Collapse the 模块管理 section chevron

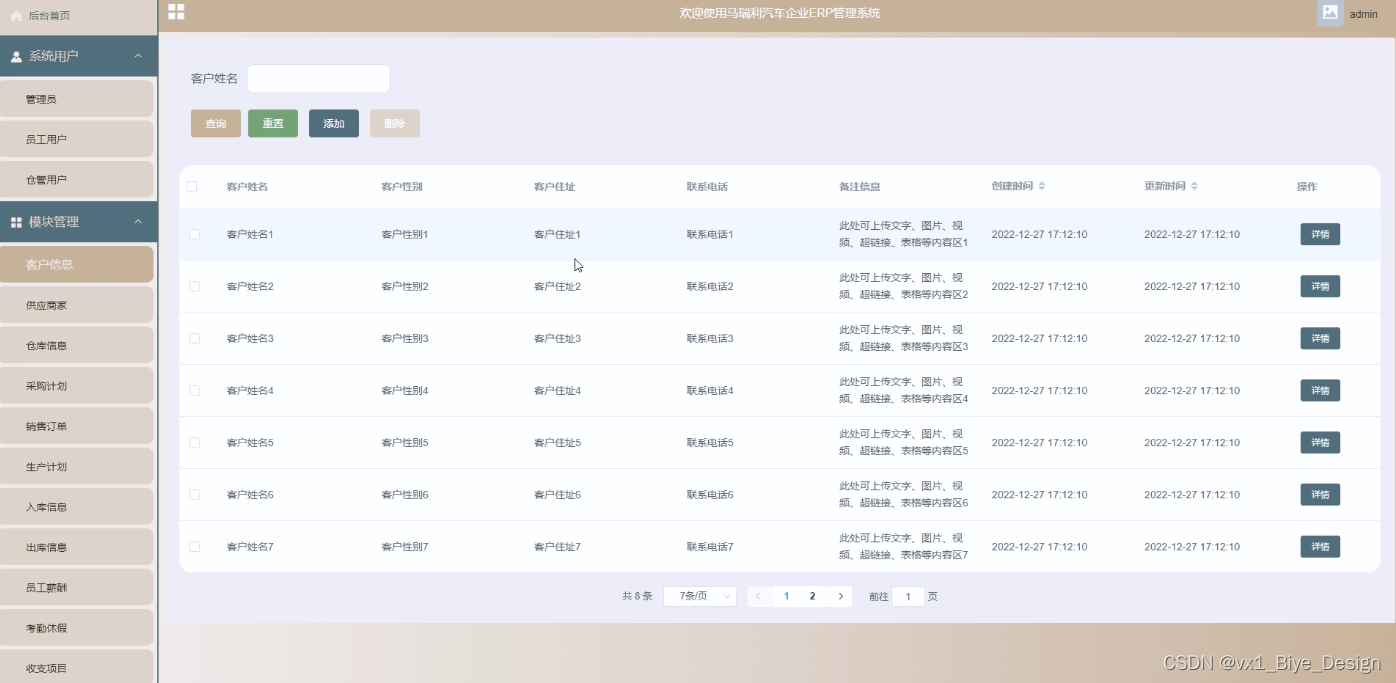[x=138, y=221]
